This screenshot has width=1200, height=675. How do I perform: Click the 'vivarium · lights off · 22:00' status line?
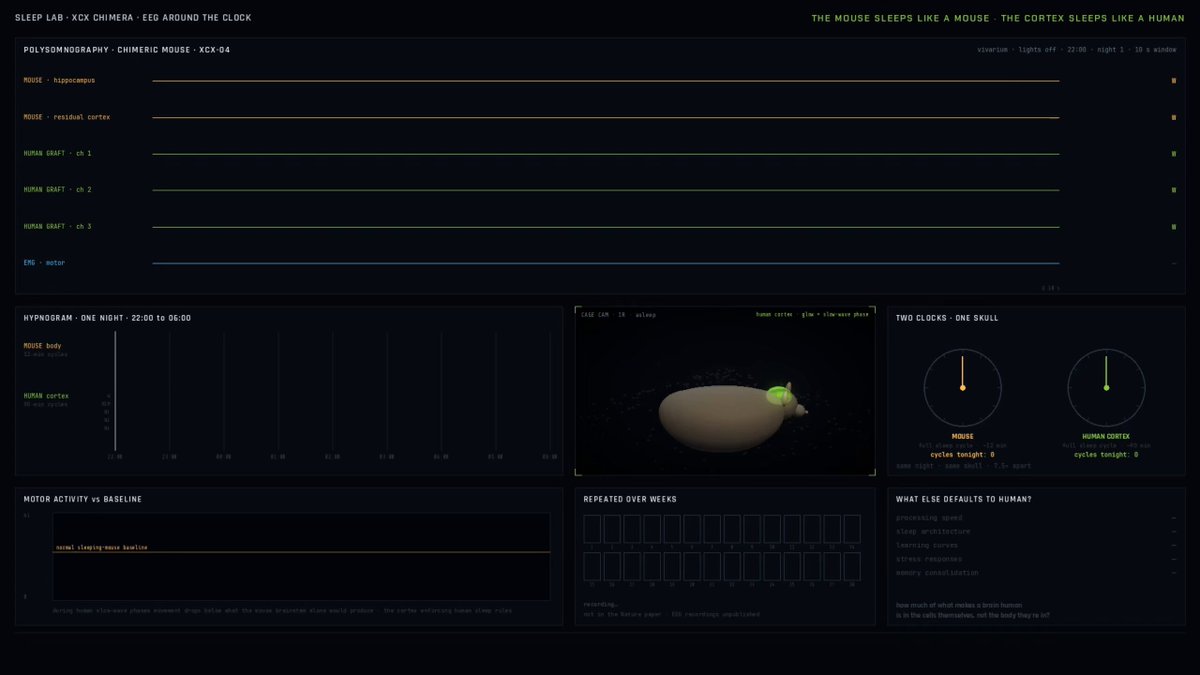[x=1077, y=49]
